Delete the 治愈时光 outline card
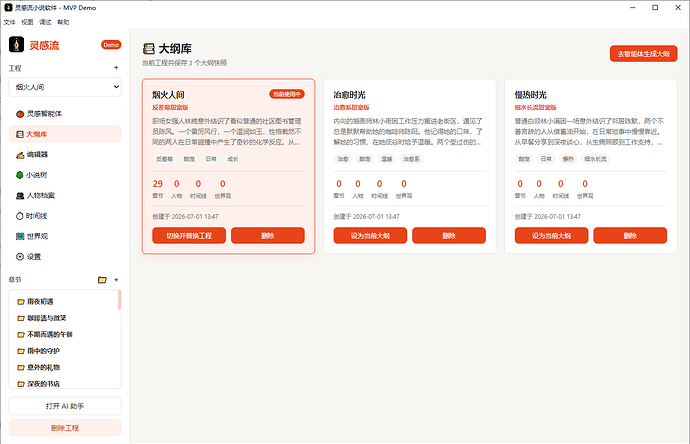This screenshot has width=690, height=444. pos(449,235)
